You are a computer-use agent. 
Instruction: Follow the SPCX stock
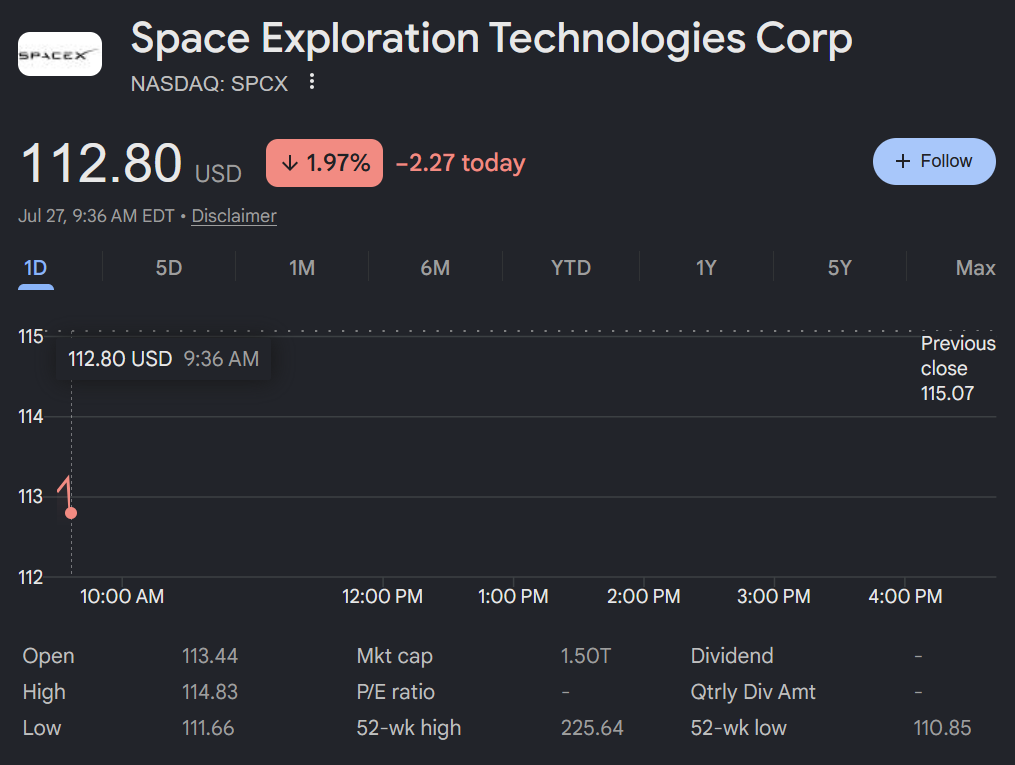pos(934,161)
